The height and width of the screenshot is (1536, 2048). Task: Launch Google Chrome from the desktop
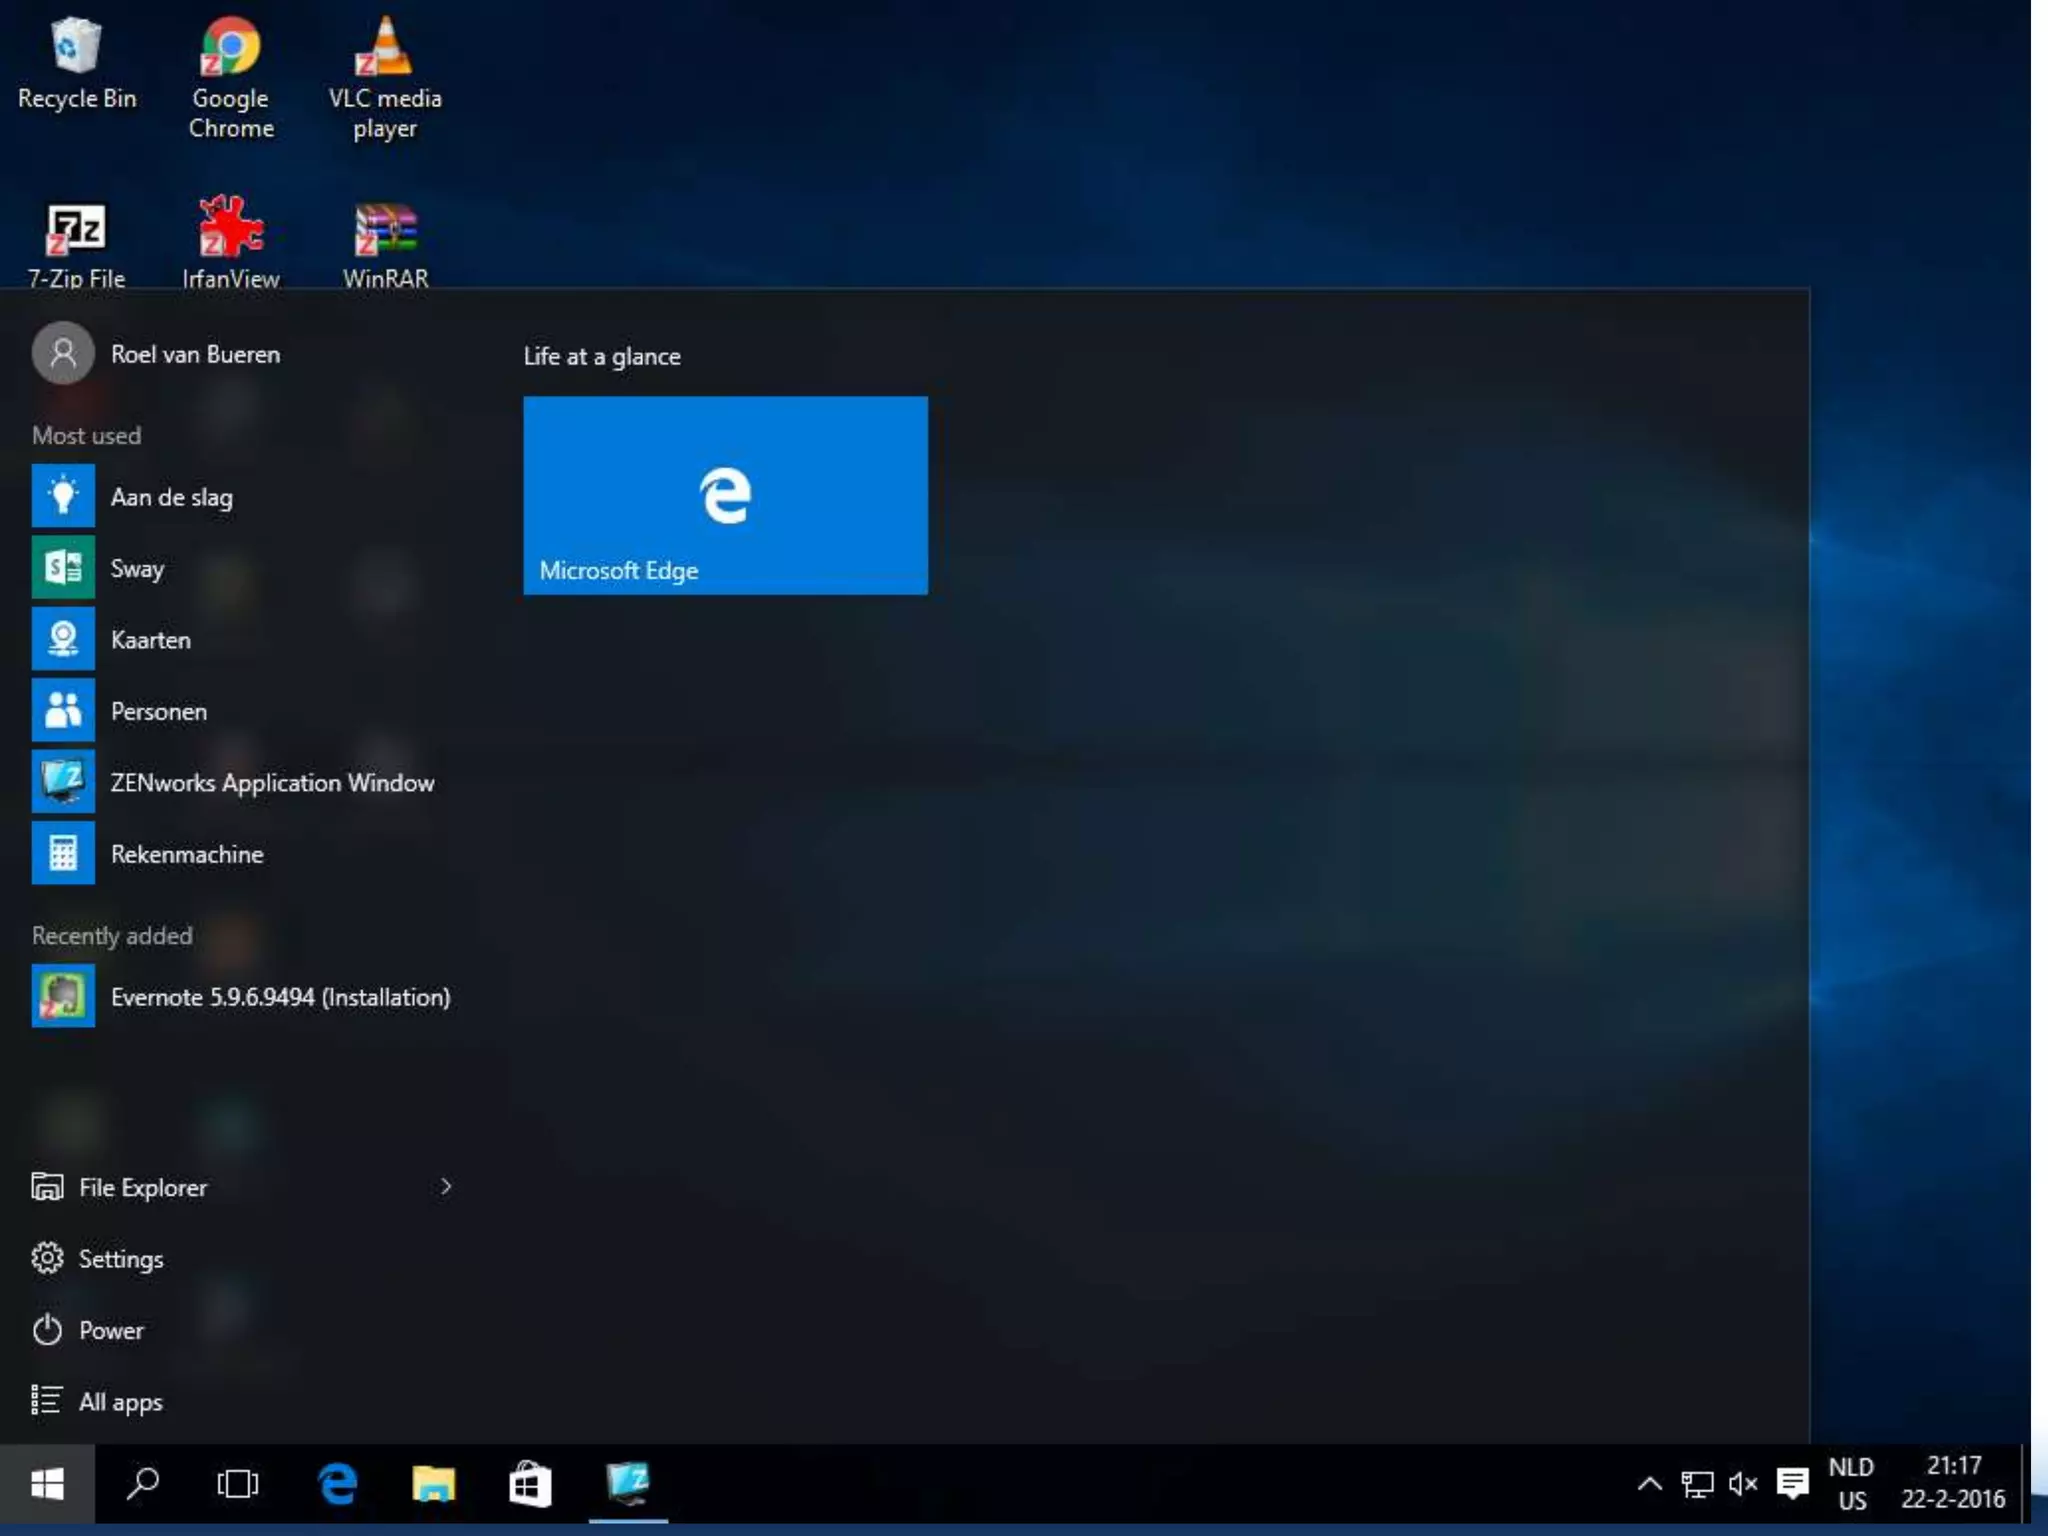click(231, 78)
